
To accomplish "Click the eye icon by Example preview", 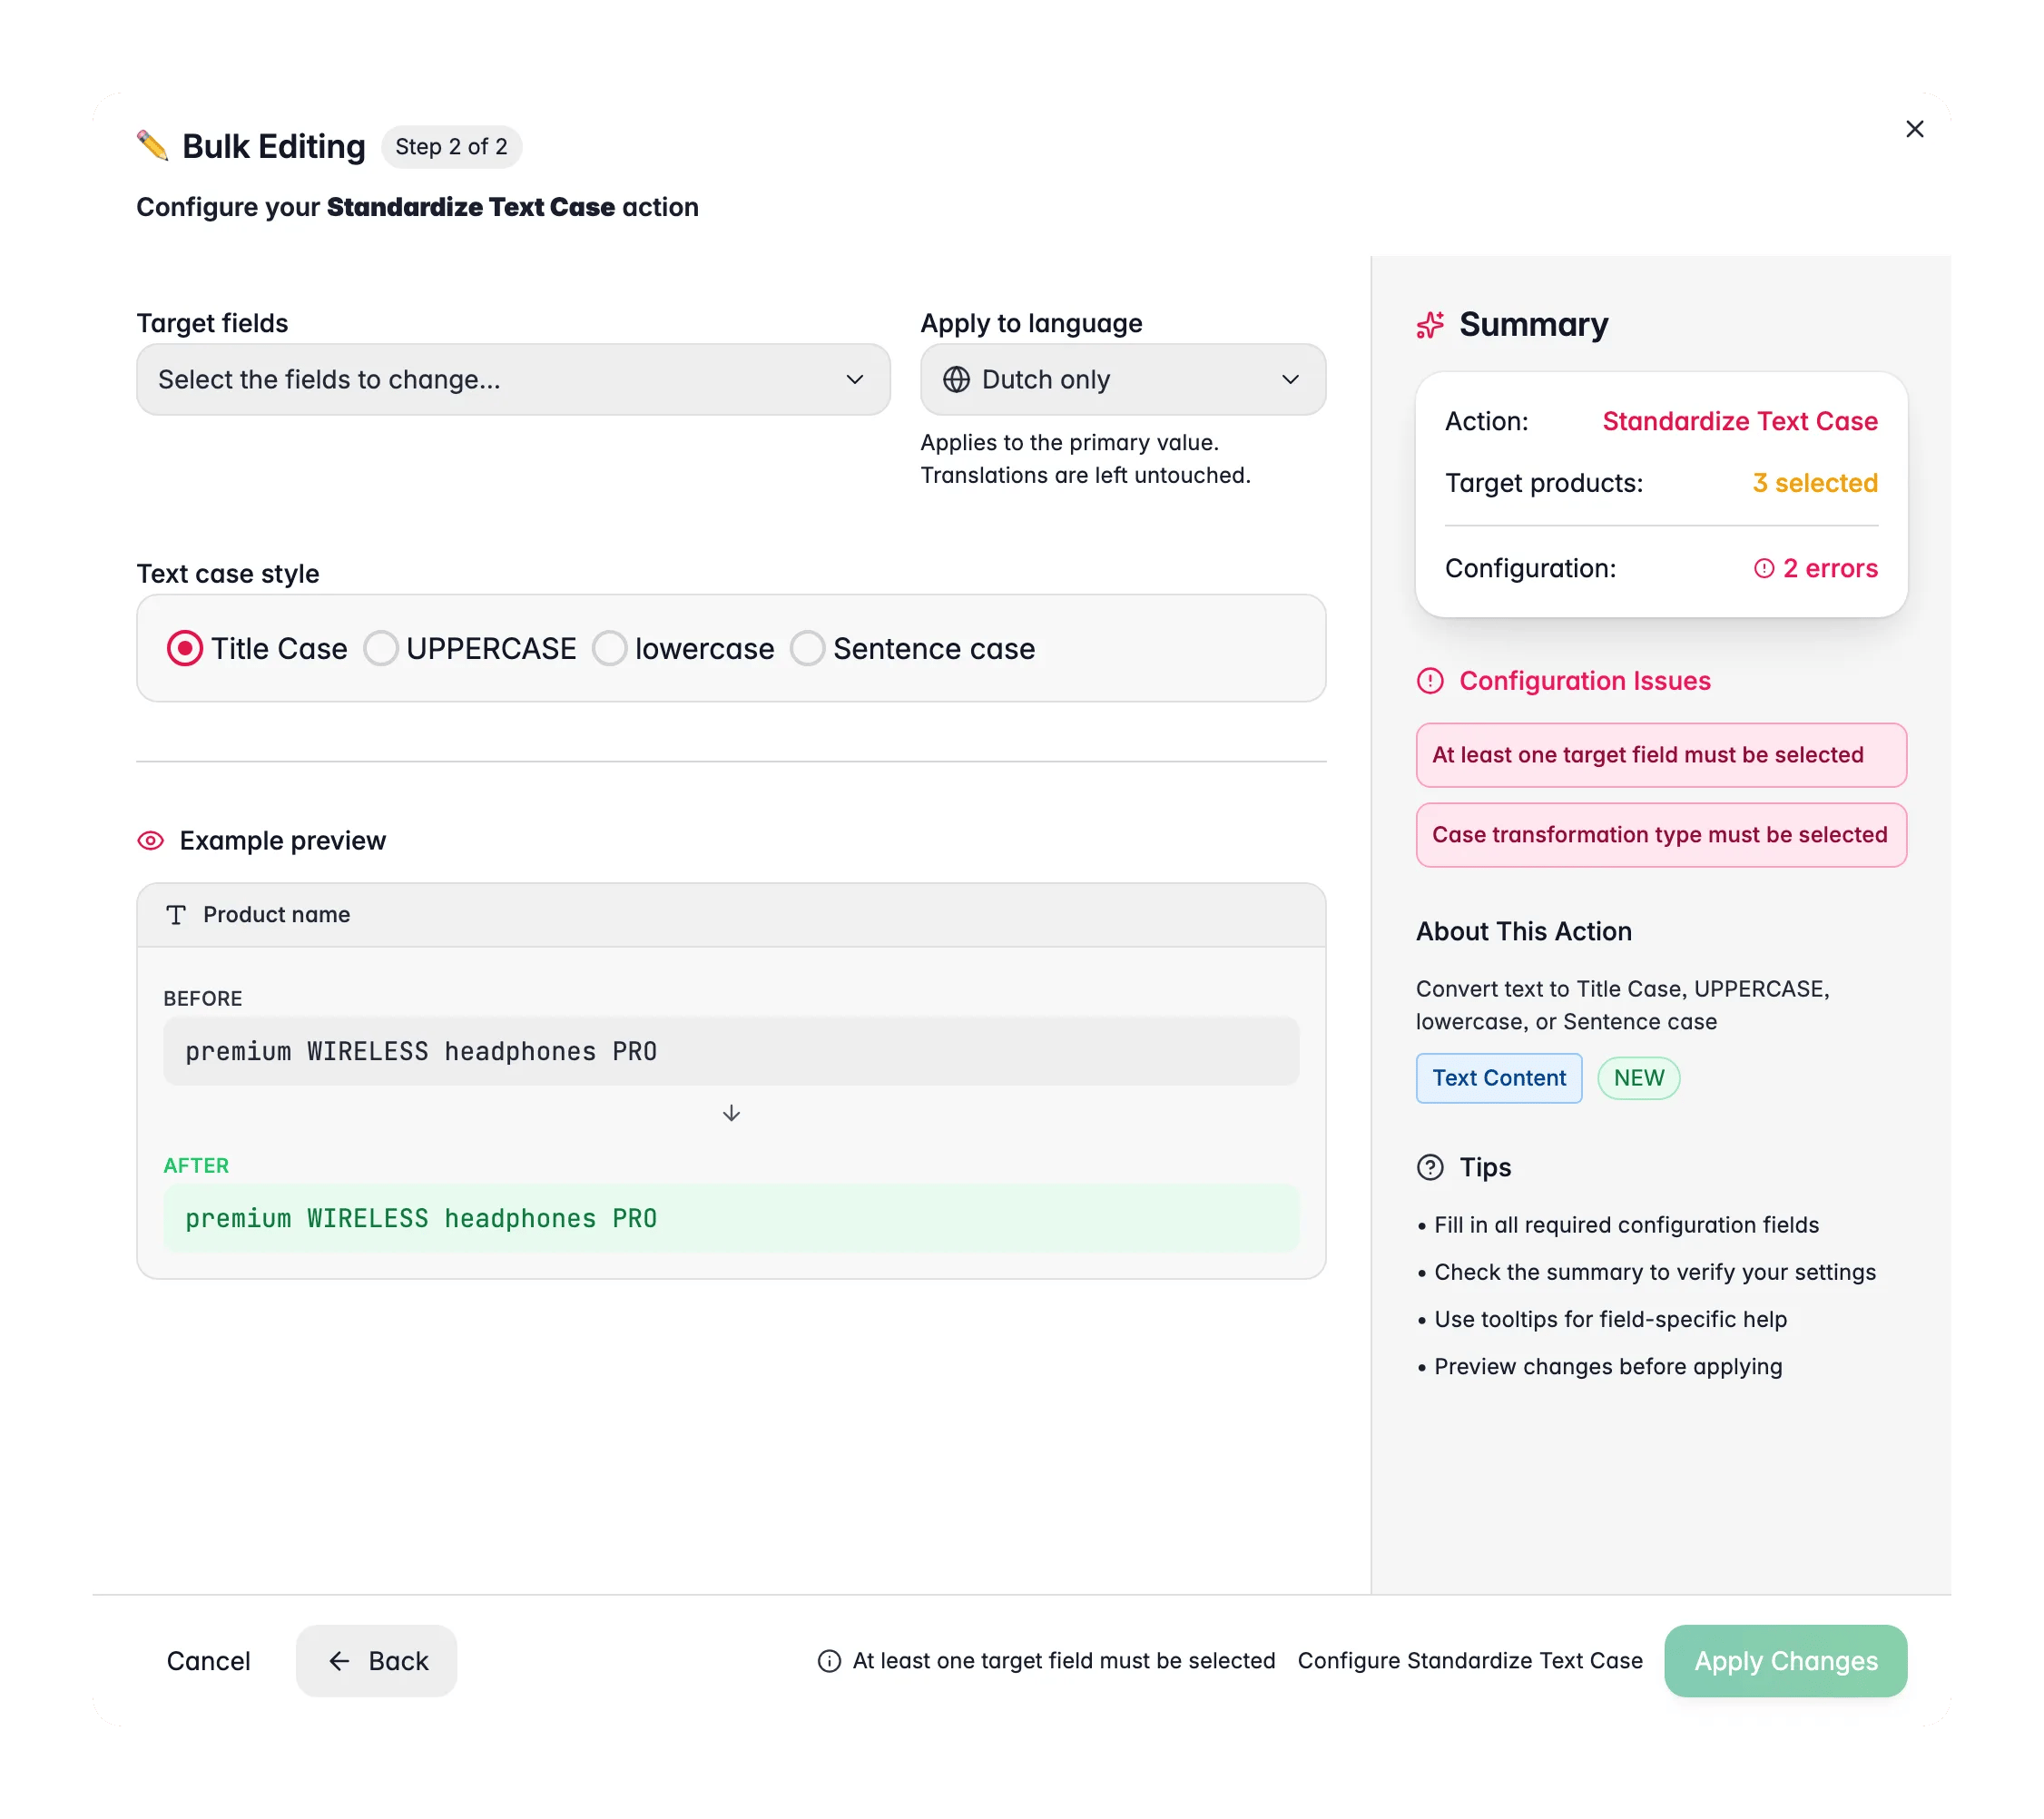I will point(150,841).
